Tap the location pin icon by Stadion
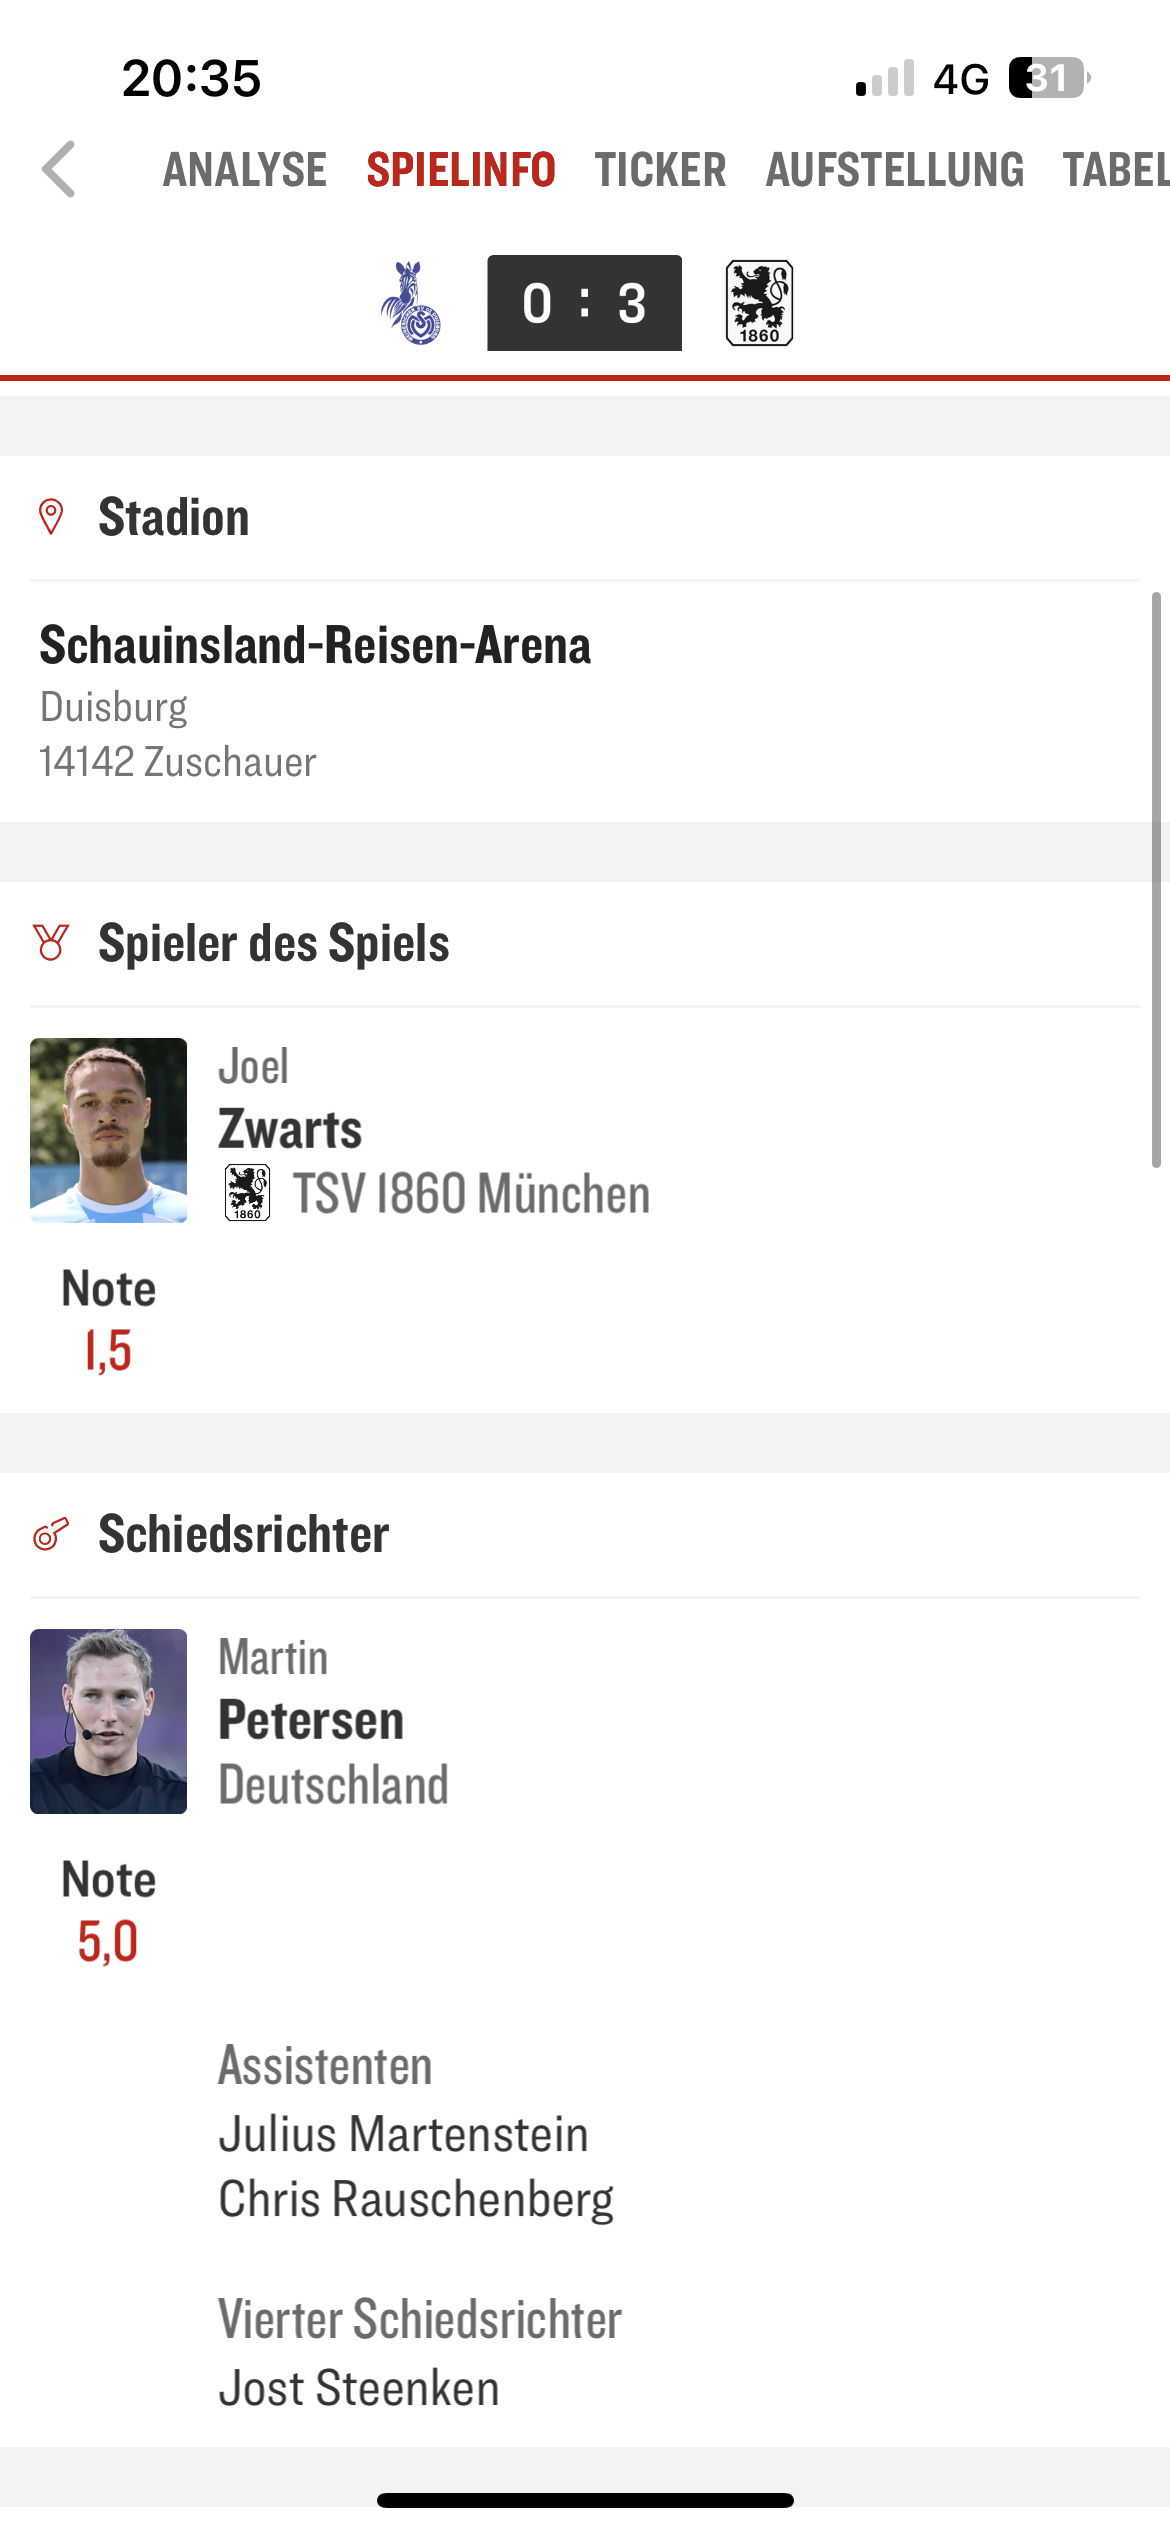 51,517
